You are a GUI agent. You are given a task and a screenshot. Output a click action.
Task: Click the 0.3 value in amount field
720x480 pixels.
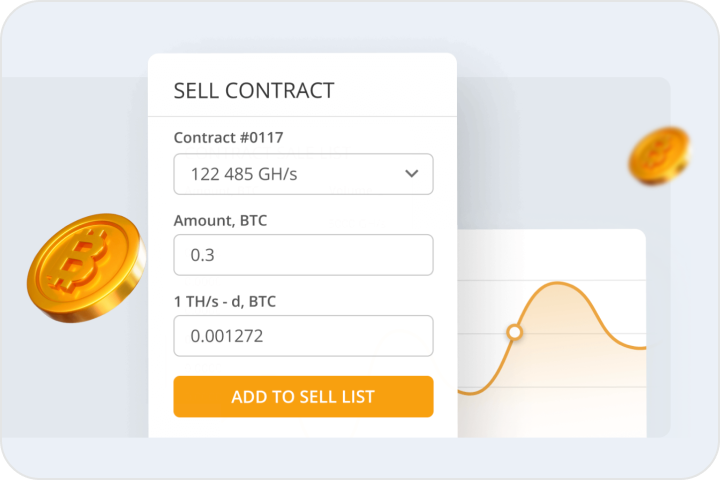click(203, 256)
